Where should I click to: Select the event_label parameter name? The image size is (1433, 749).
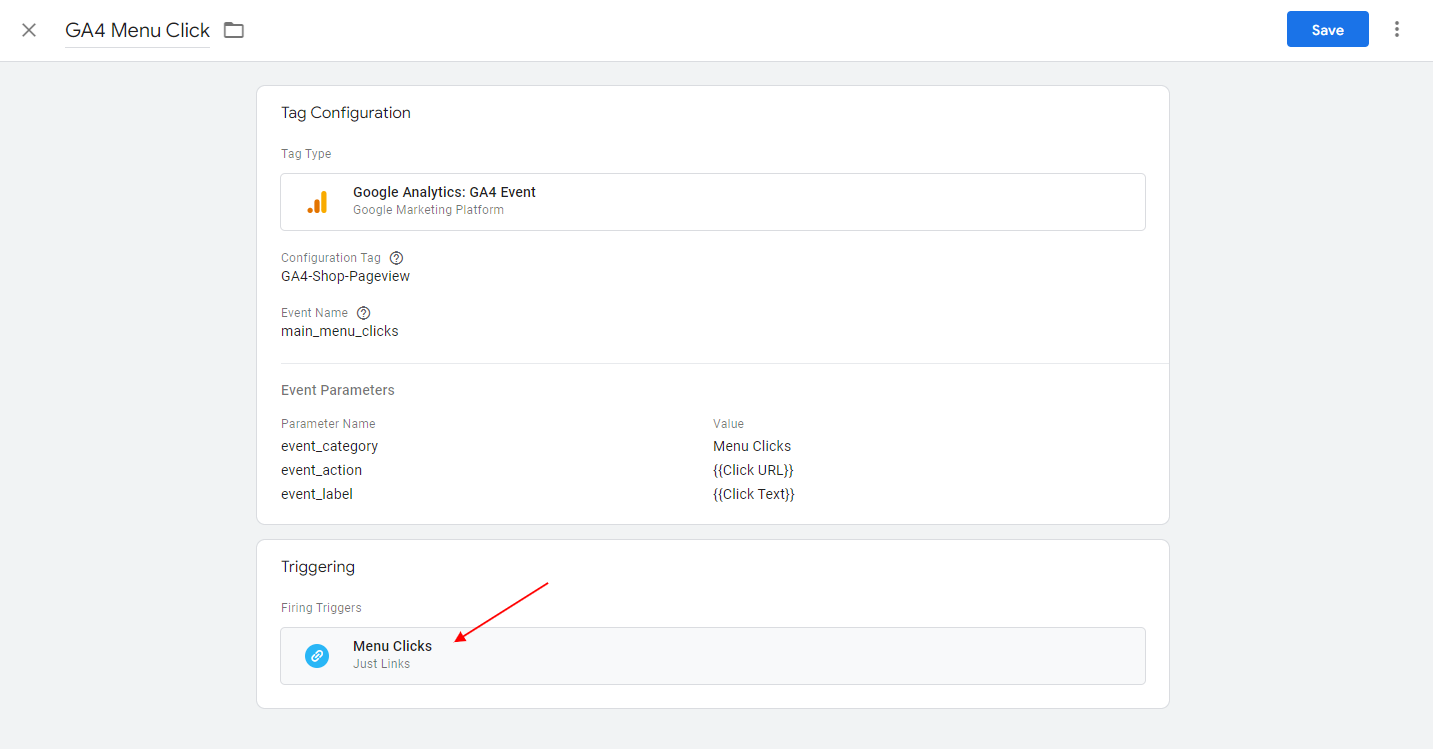coord(316,494)
